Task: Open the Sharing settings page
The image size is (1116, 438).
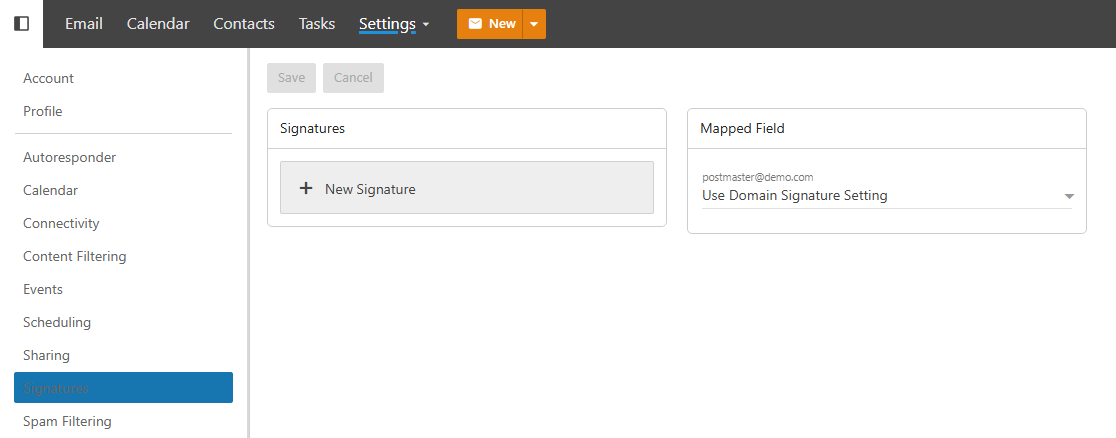Action: [47, 355]
